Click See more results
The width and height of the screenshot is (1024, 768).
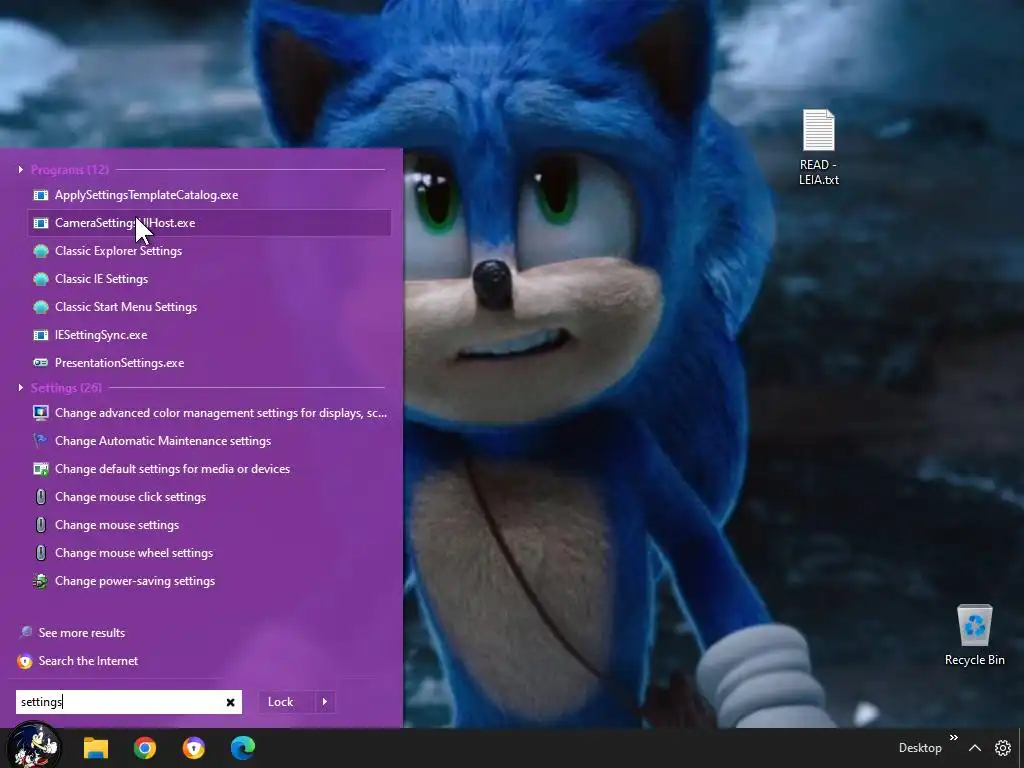click(x=82, y=633)
